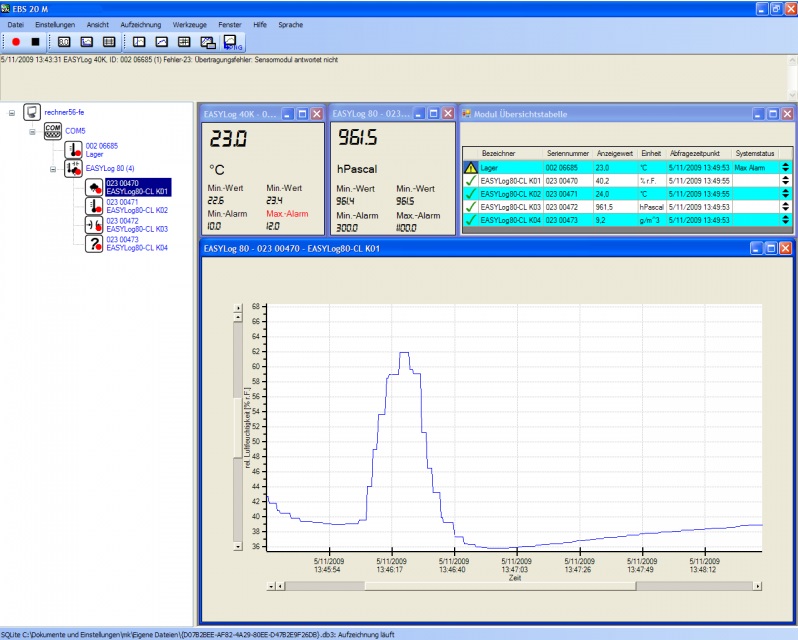The width and height of the screenshot is (798, 640).
Task: Click pressure icon of EASYLog80-CL K03
Action: (94, 225)
